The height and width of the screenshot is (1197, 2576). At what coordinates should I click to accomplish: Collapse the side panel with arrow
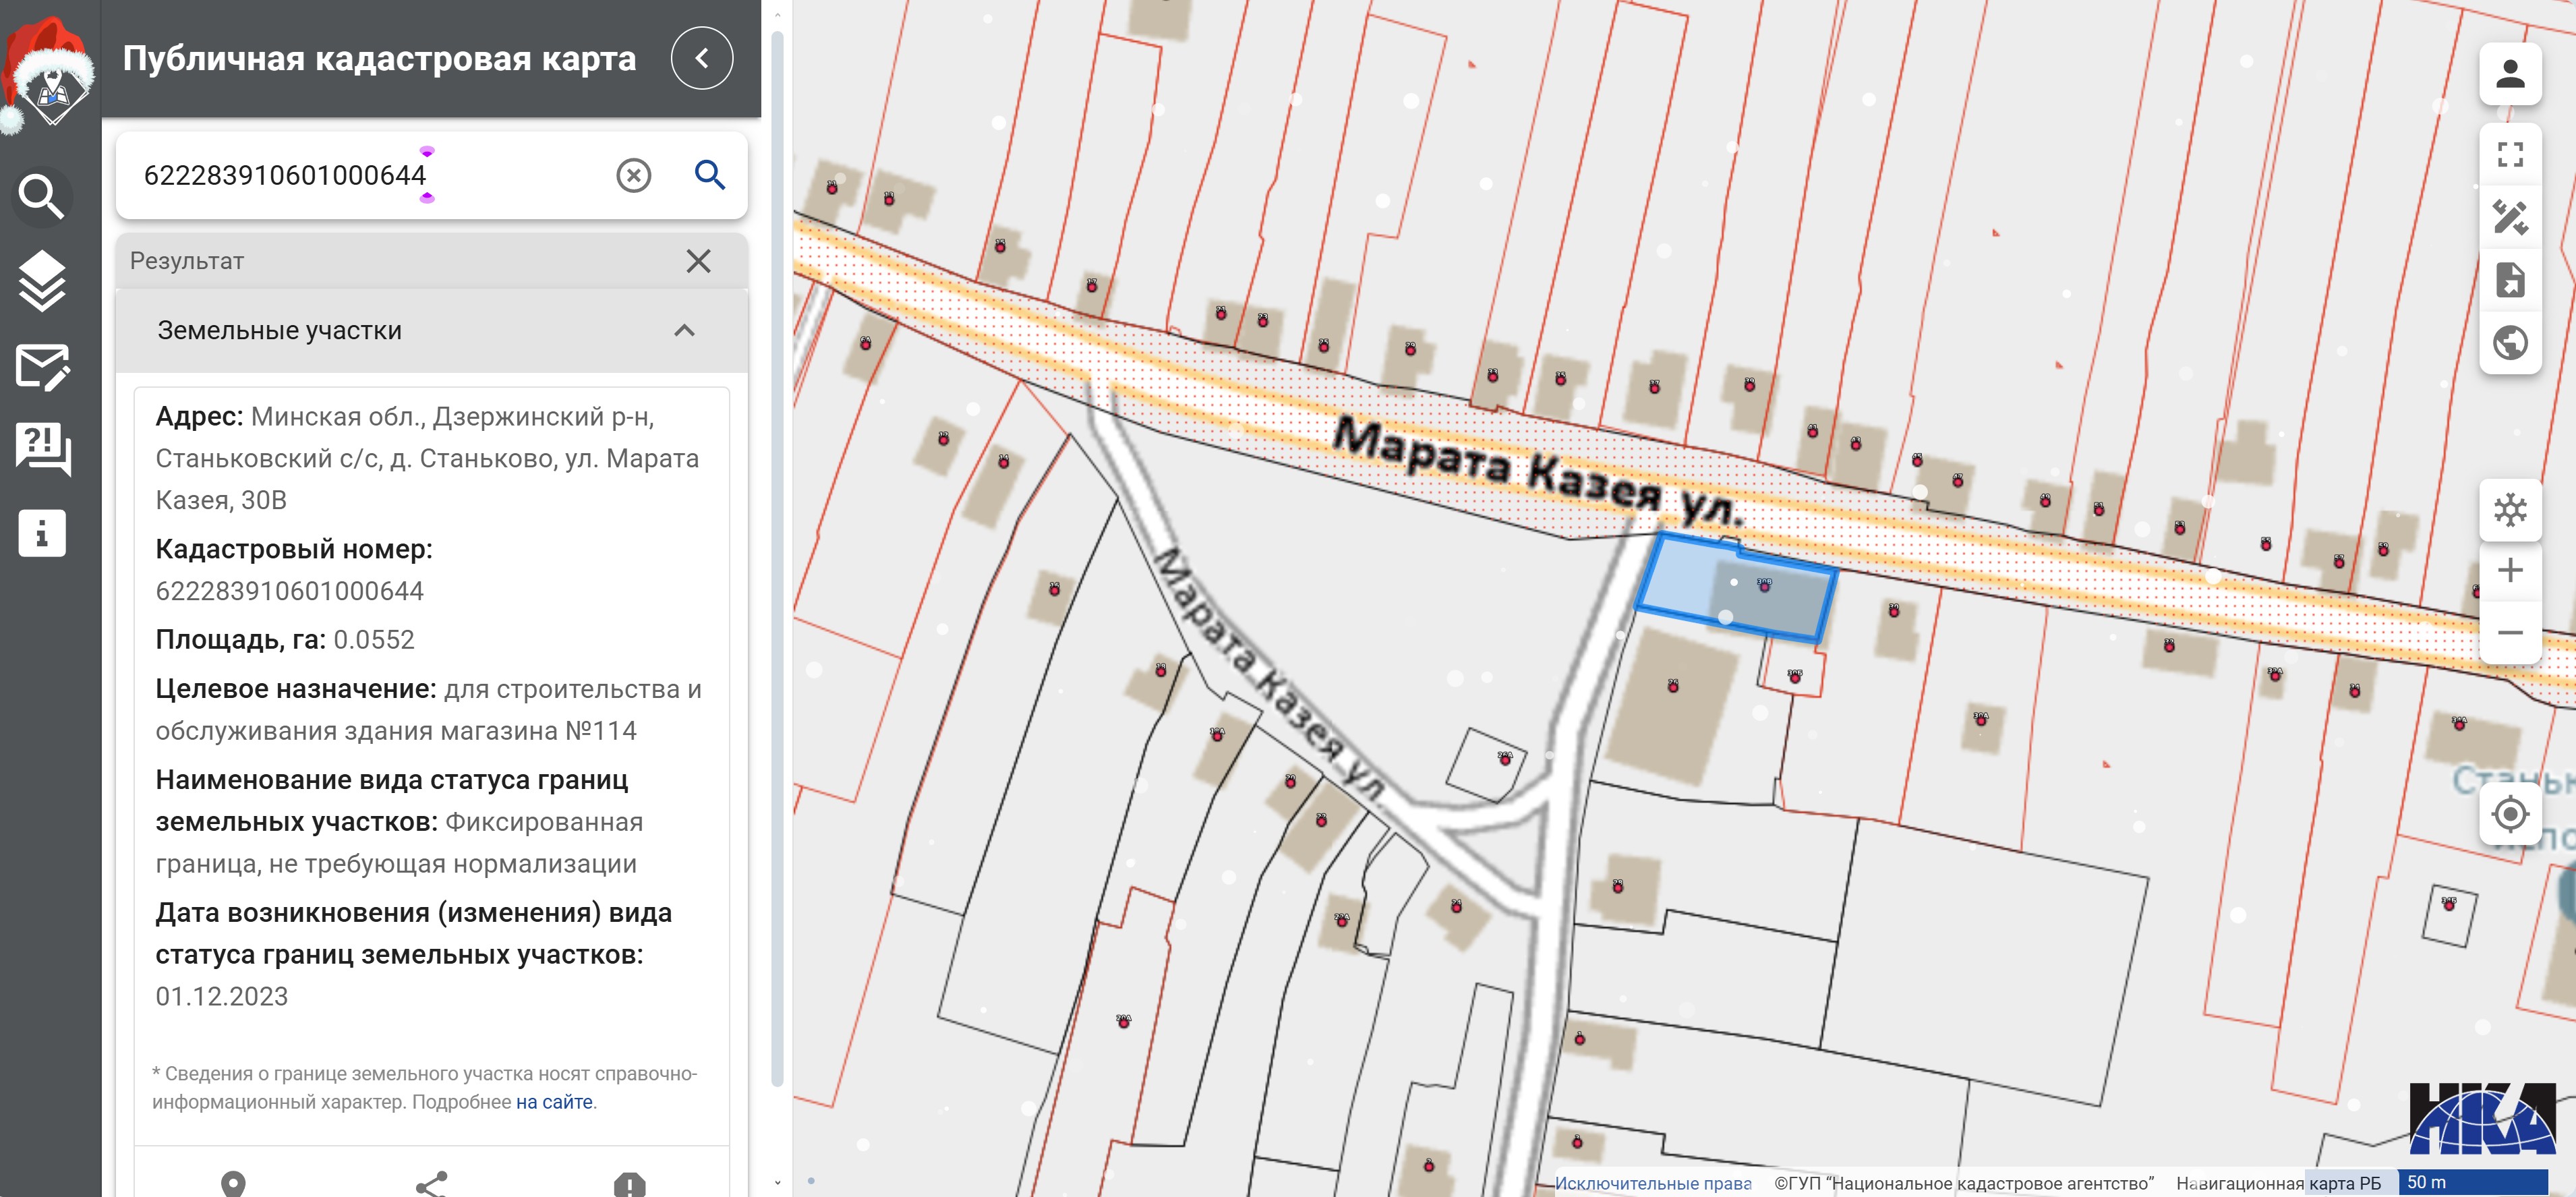[x=701, y=58]
